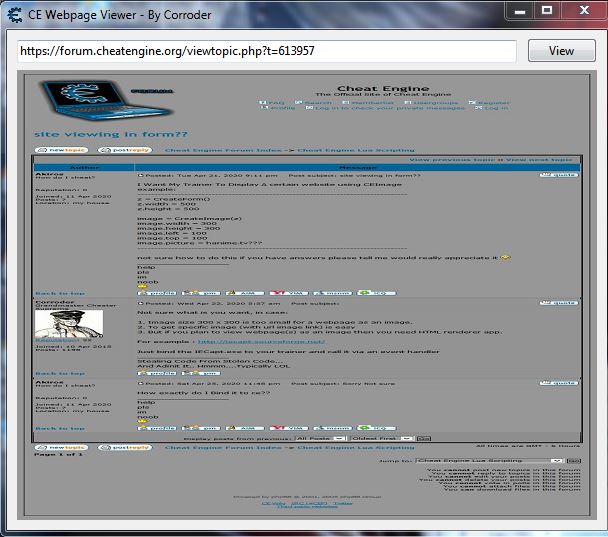
Task: Click icq icon under Akiros's last post
Action: [377, 428]
